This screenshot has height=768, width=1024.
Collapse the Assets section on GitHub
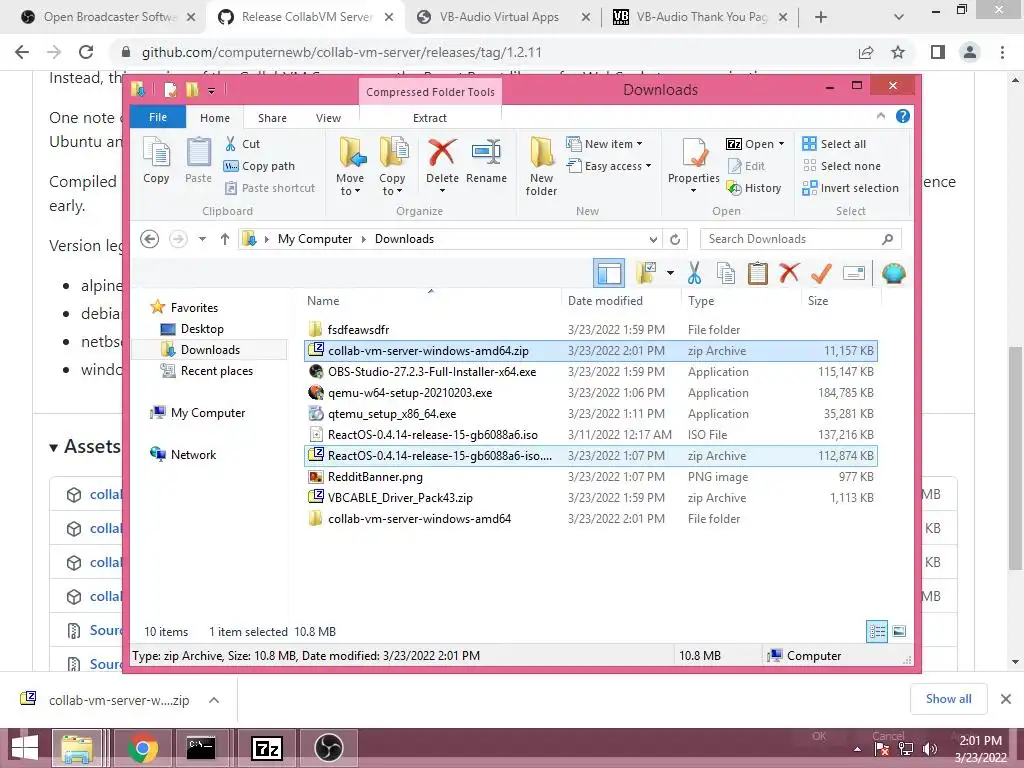[x=54, y=447]
